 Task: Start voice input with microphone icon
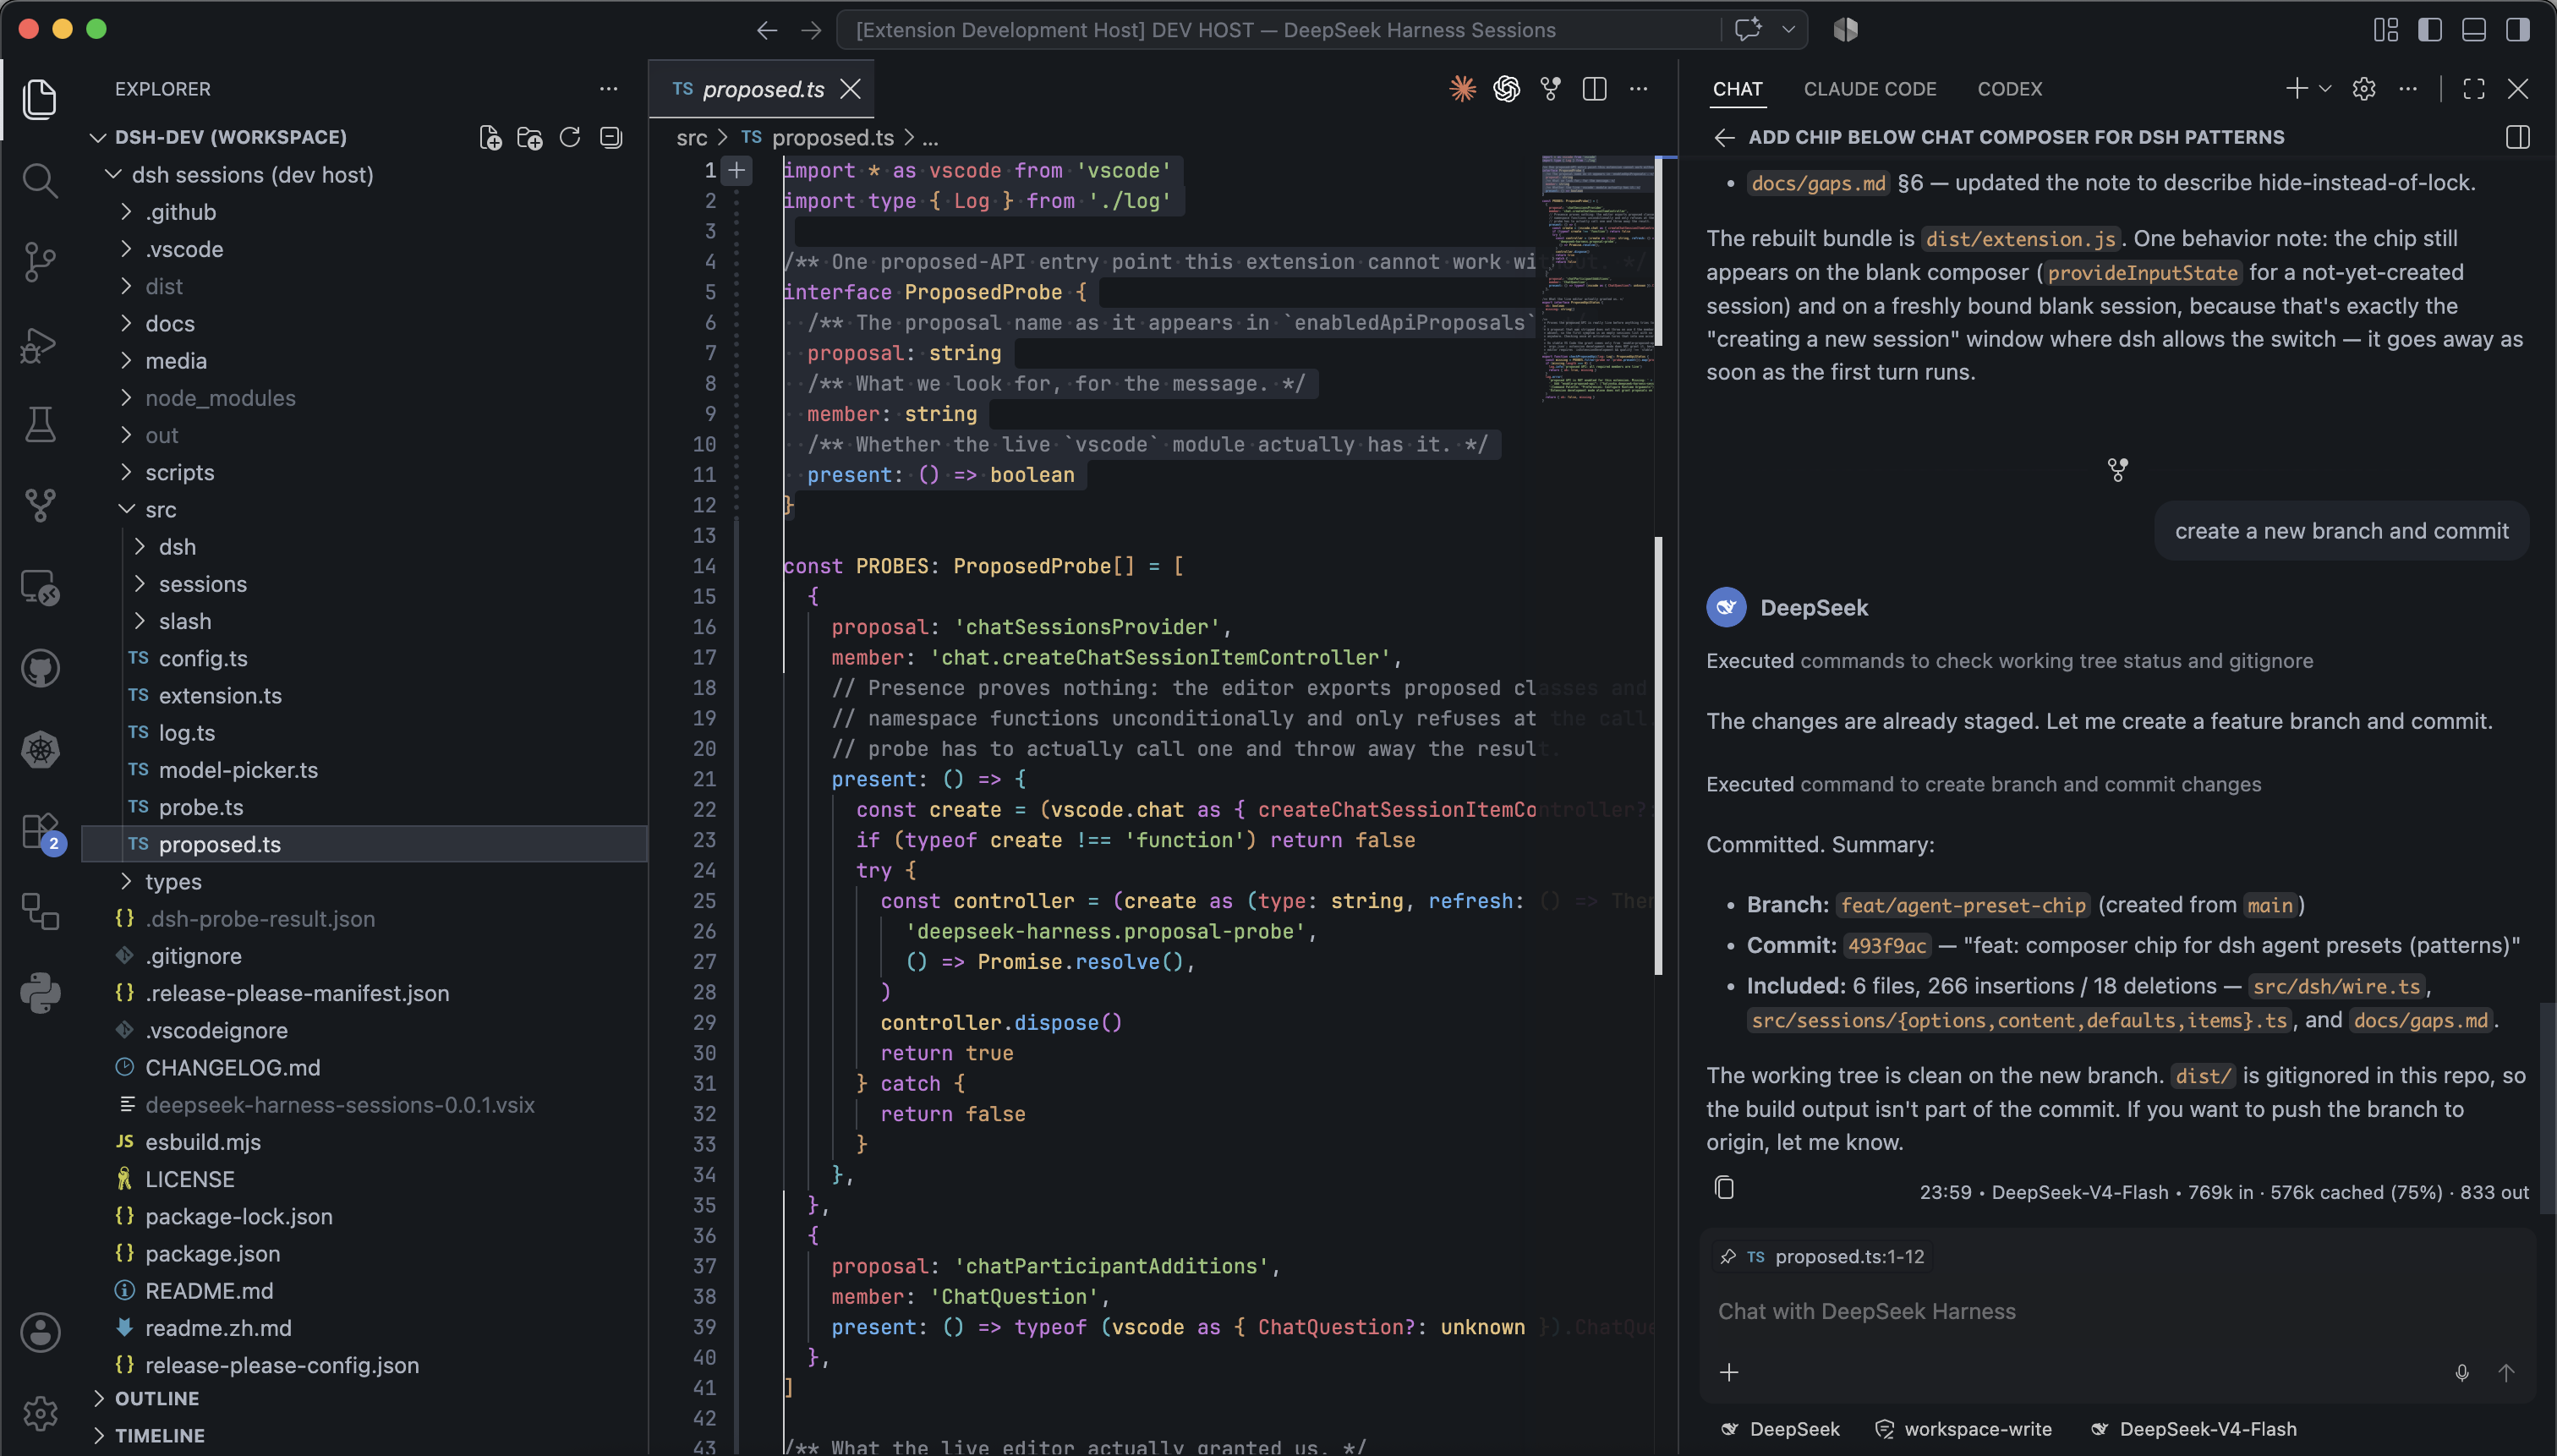pyautogui.click(x=2462, y=1372)
